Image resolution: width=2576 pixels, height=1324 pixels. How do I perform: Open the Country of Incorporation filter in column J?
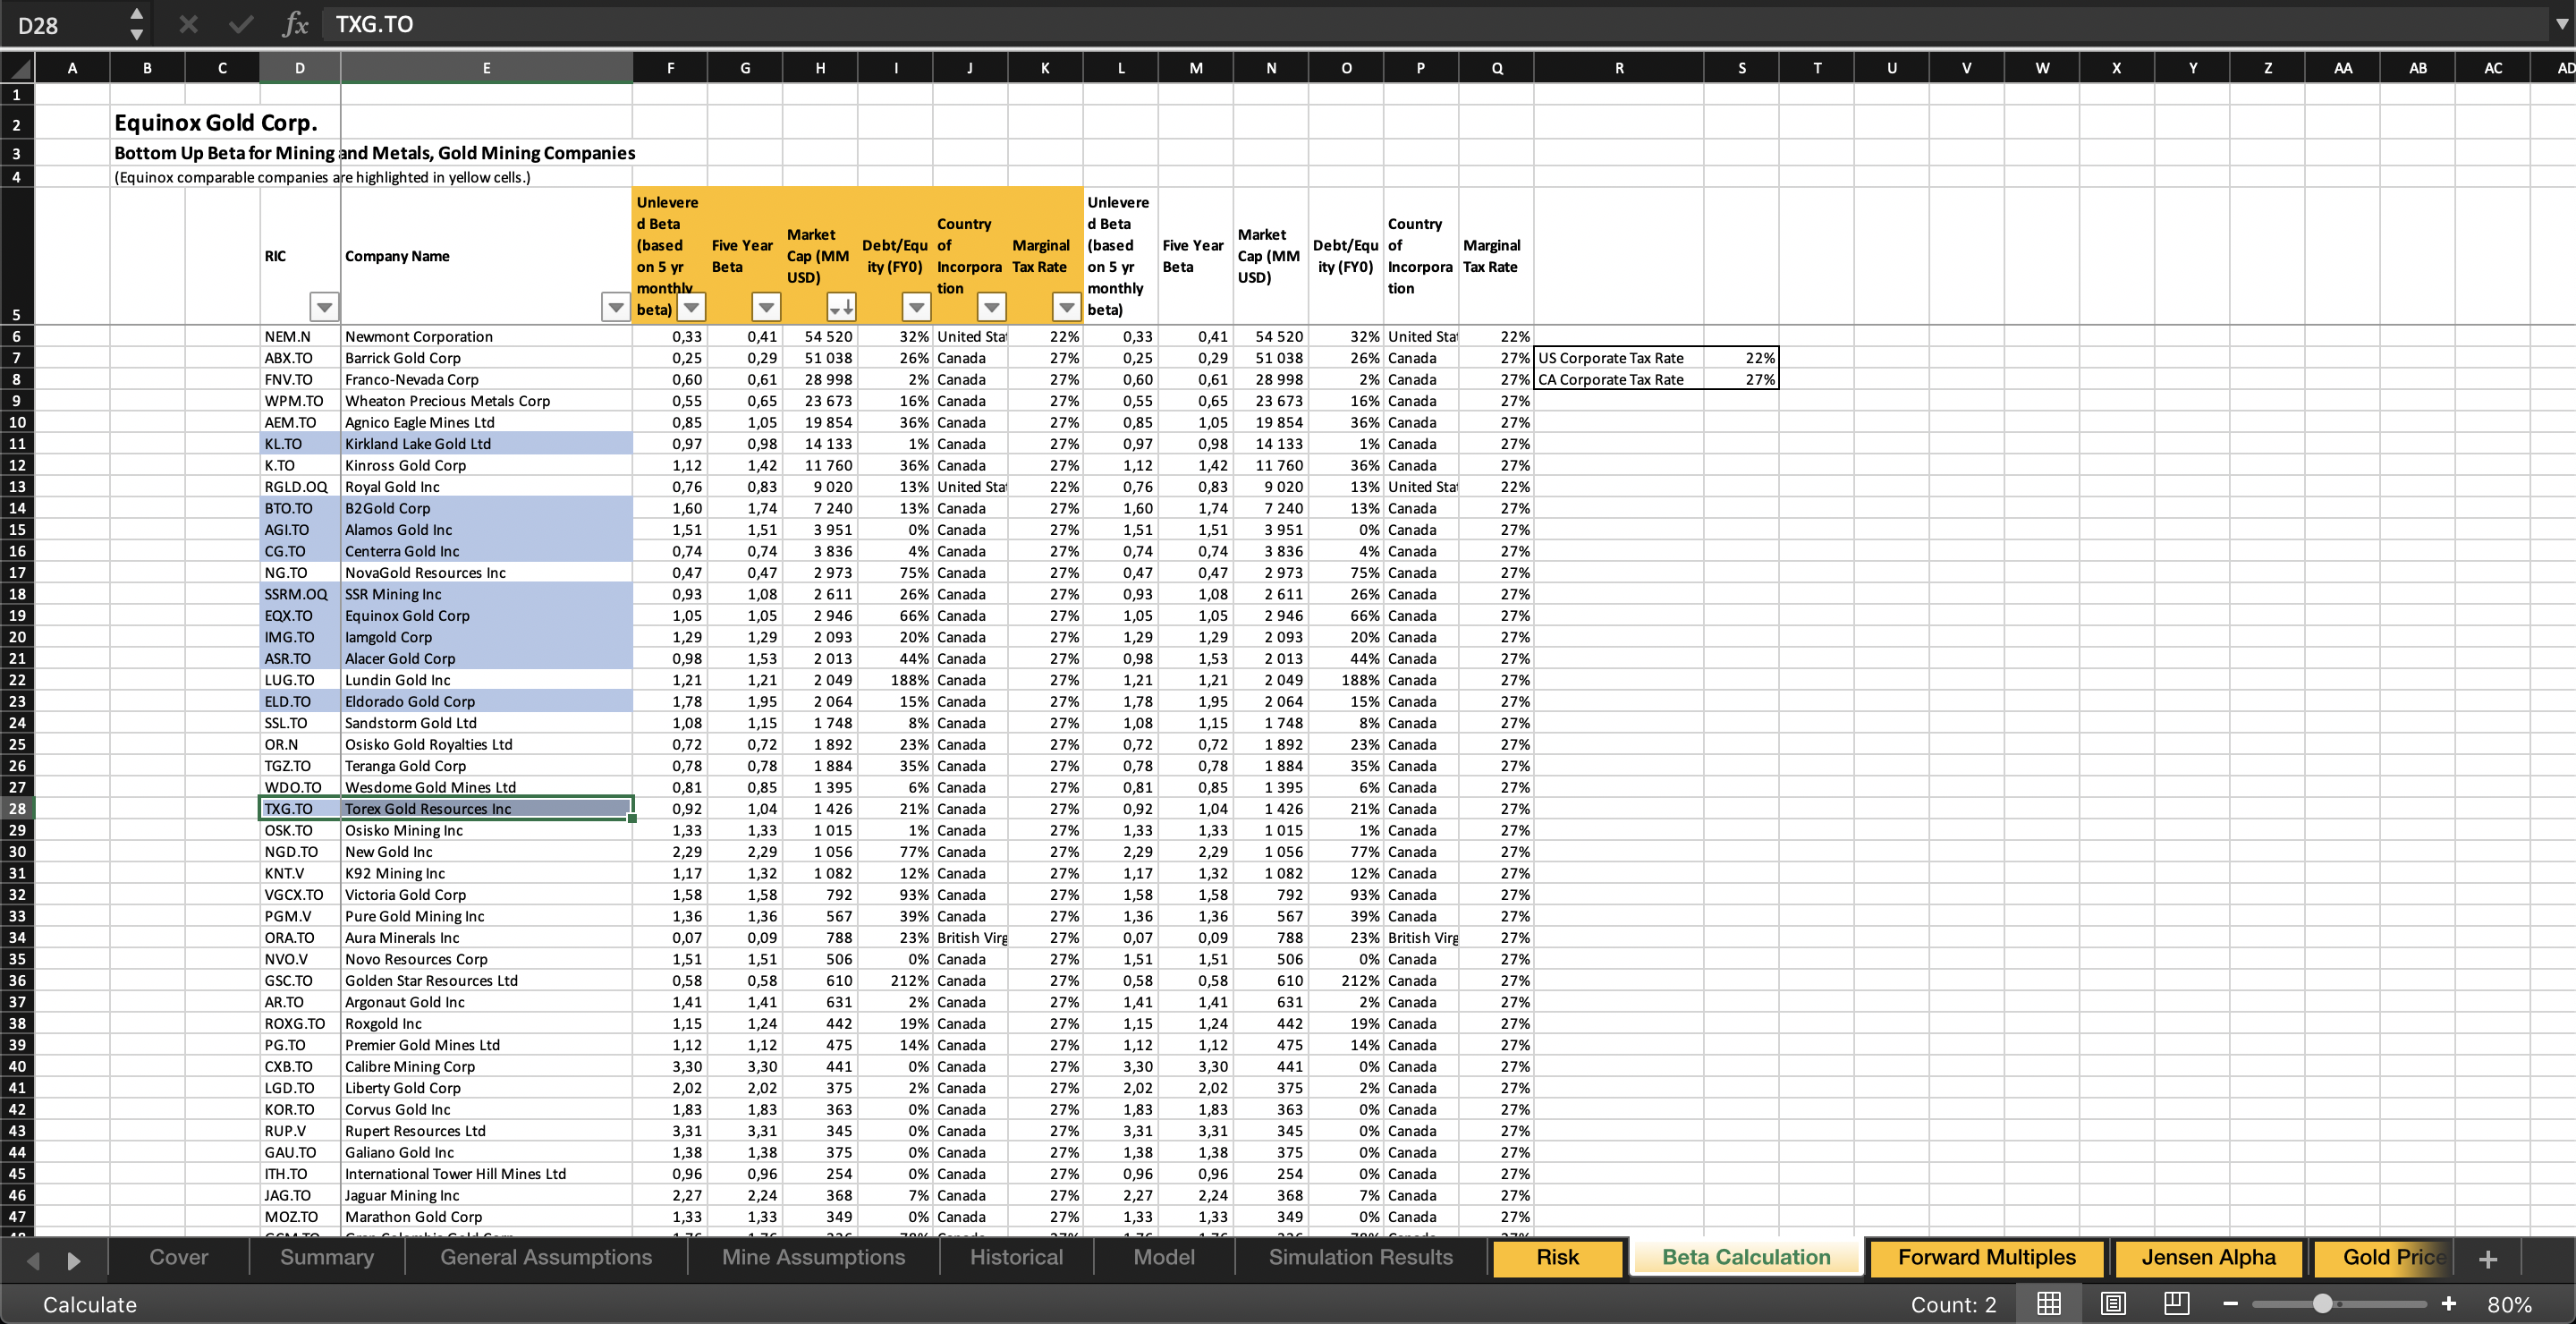[x=991, y=307]
